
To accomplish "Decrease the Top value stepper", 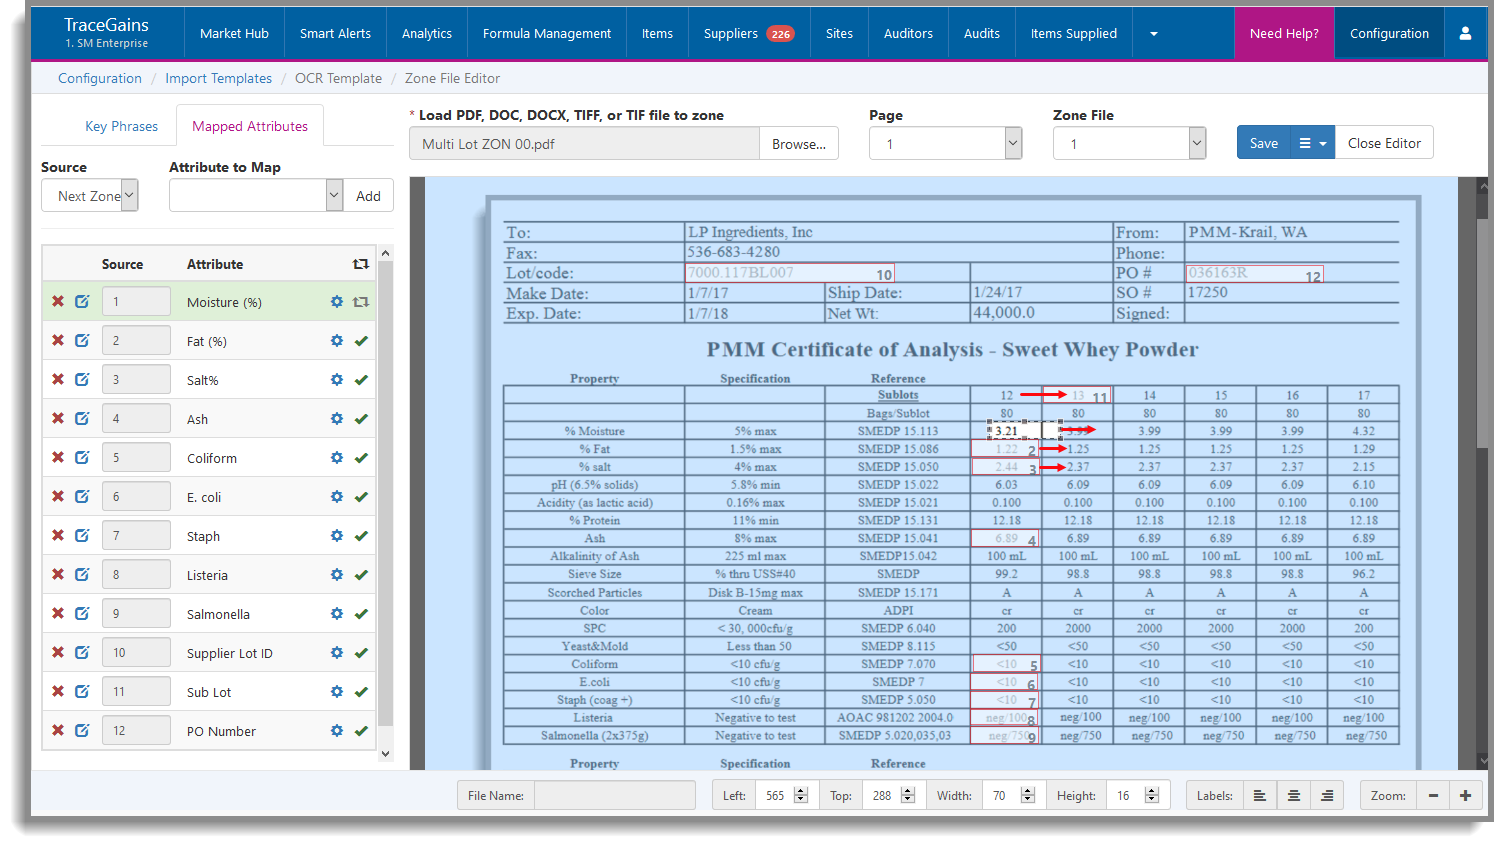I will (x=908, y=800).
